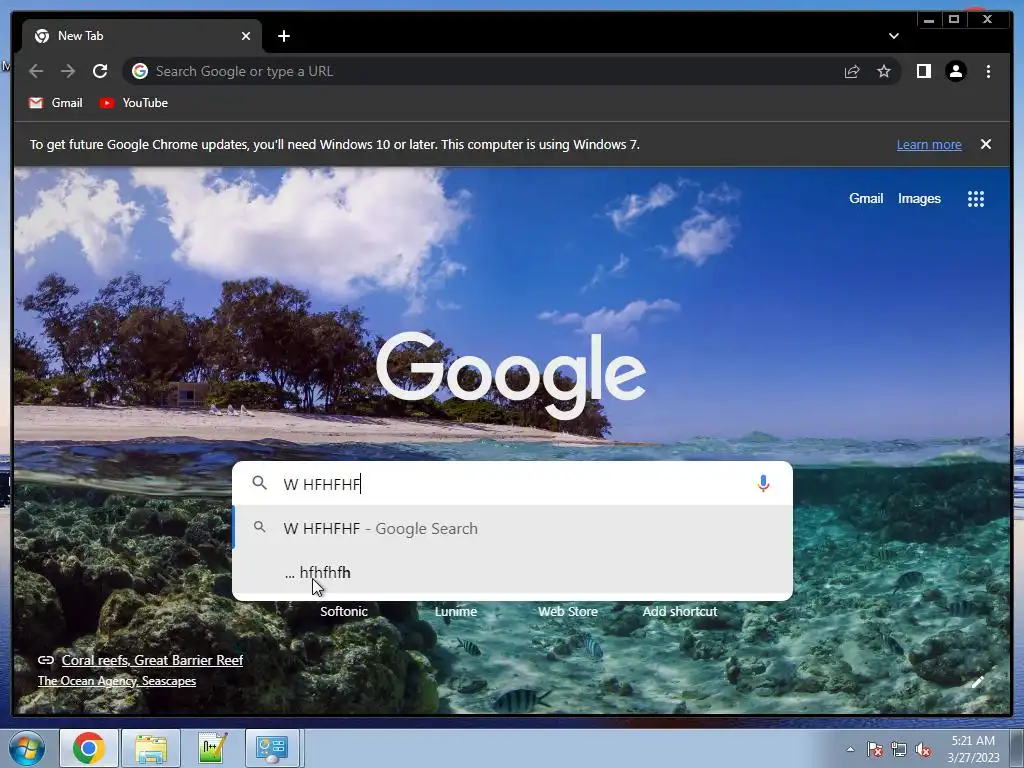Open the Google apps grid

[x=976, y=199]
